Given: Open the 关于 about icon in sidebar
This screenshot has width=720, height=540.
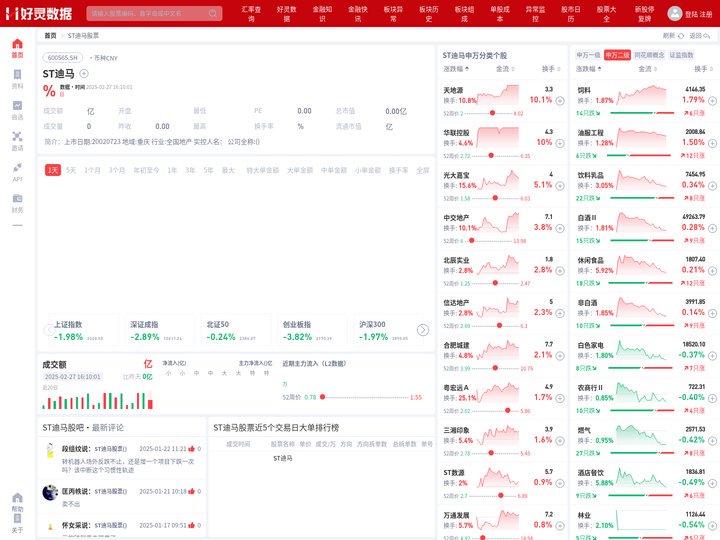Looking at the screenshot, I should coord(17,518).
